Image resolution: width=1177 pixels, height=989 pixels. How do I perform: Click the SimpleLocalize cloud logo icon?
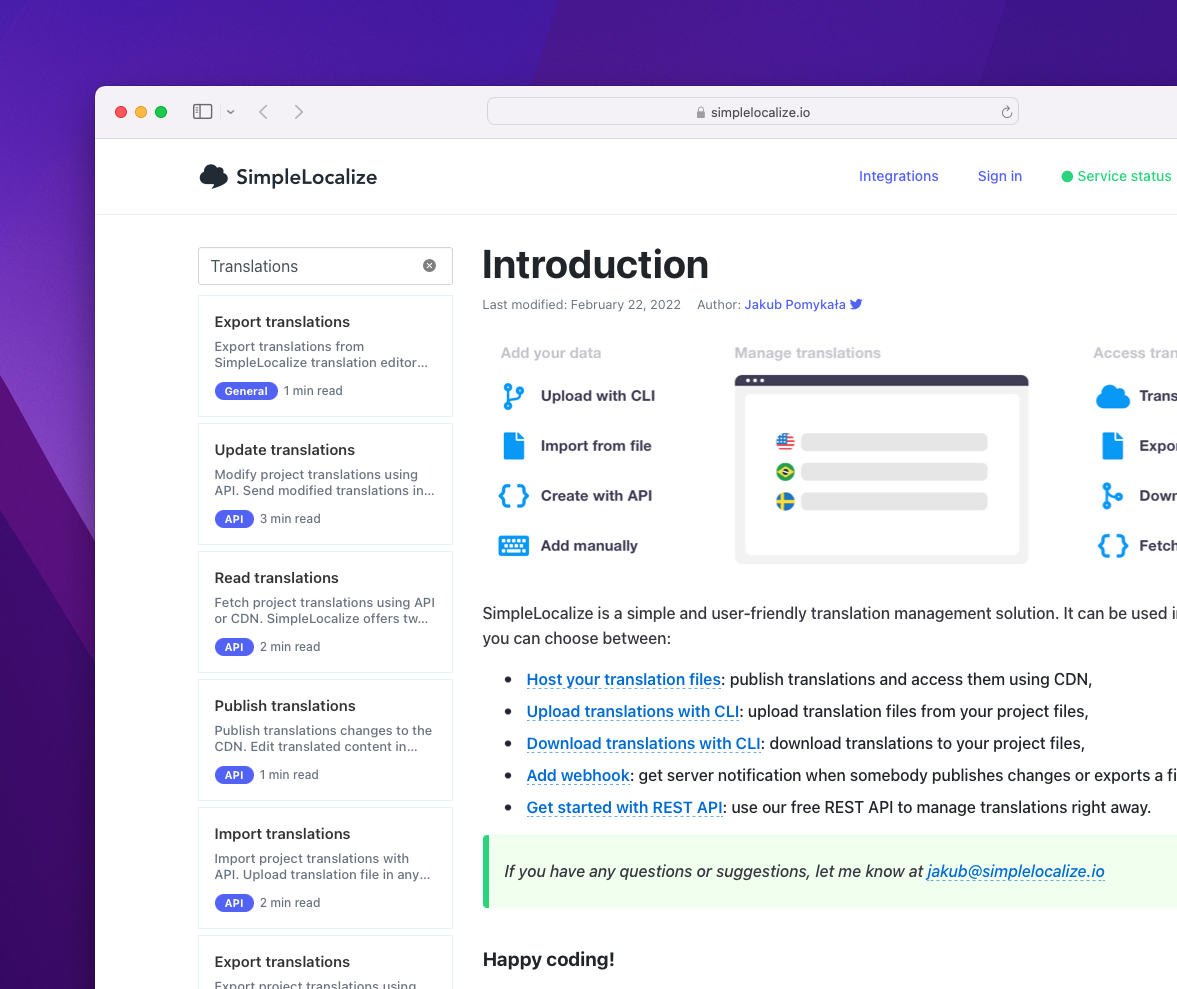(x=214, y=176)
